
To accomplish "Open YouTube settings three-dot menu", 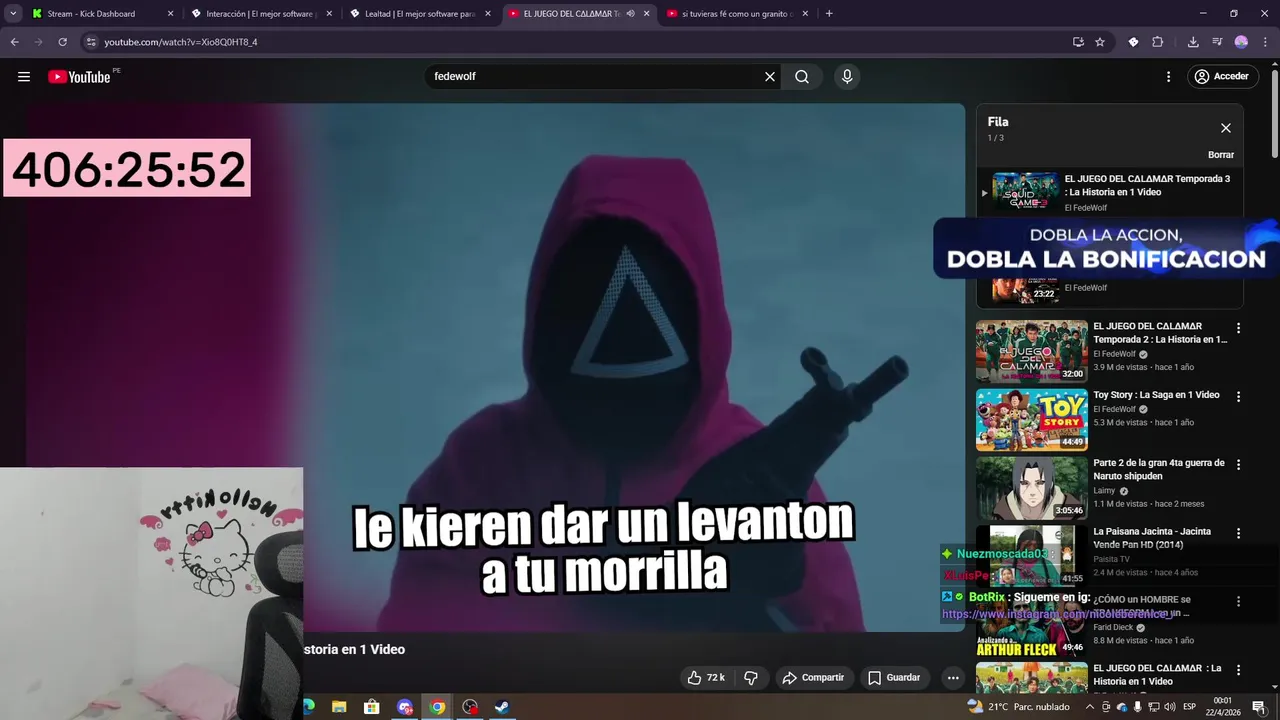I will [1168, 77].
